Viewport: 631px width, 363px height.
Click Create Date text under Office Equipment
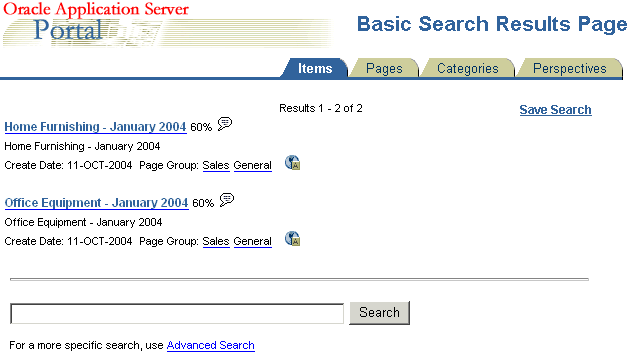68,241
